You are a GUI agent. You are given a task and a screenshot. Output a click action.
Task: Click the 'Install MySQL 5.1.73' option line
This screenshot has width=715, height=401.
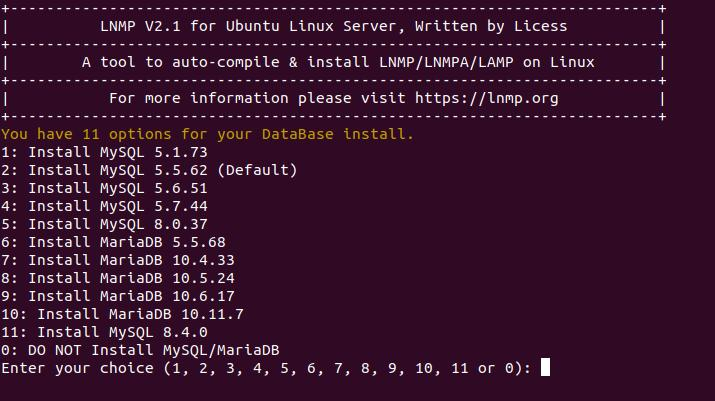104,152
